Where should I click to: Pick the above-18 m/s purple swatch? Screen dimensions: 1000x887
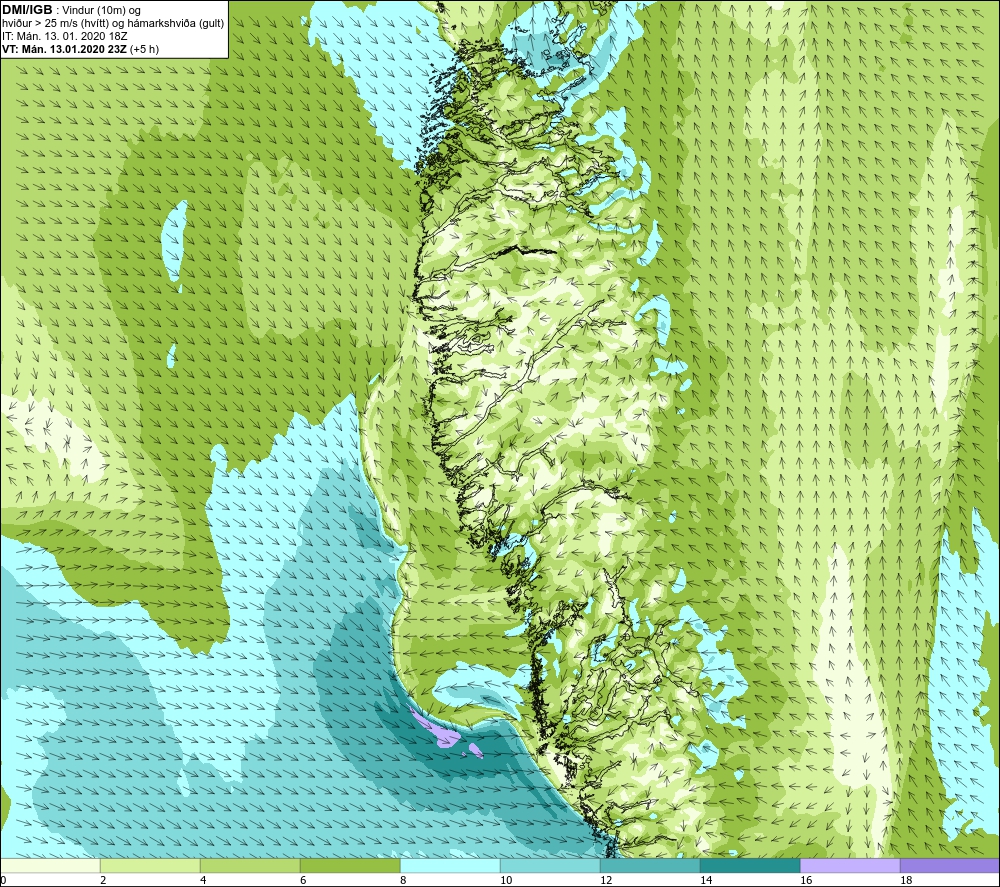click(x=950, y=865)
